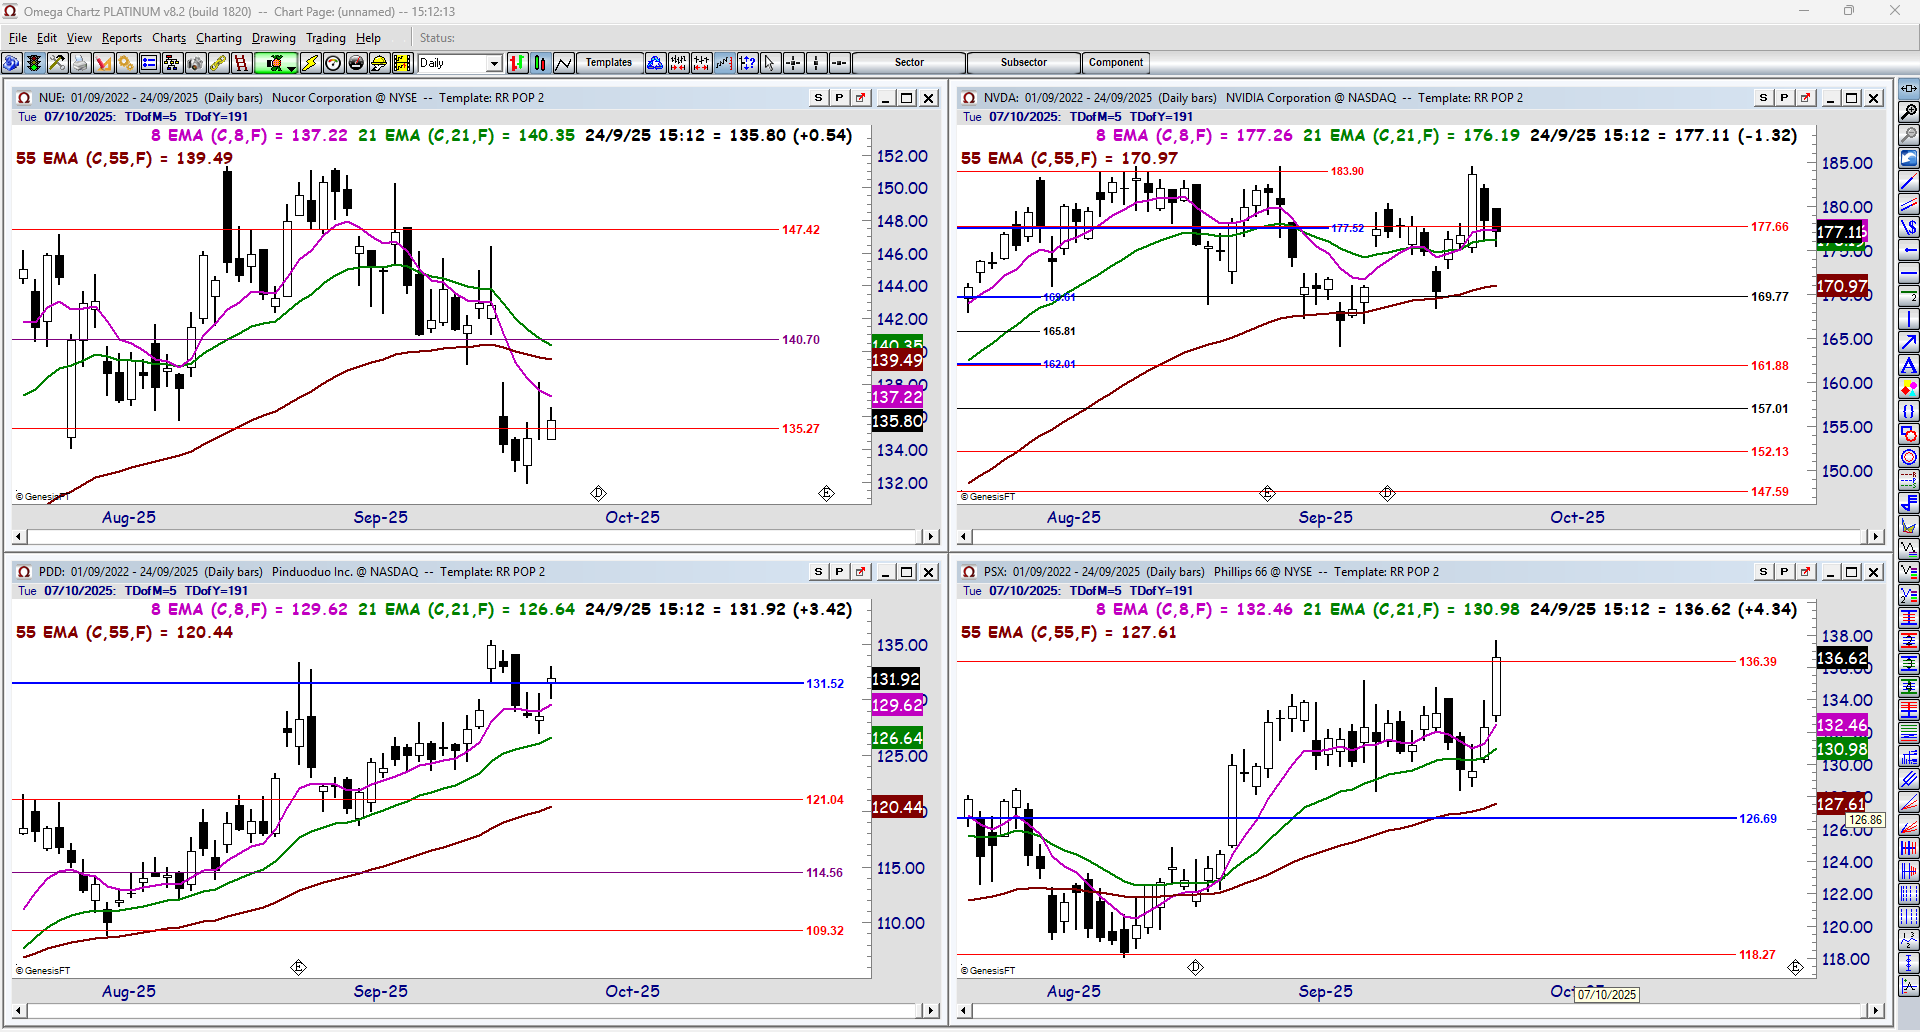Screen dimensions: 1920x1032
Task: Click the organization tree toolbar icon
Action: pyautogui.click(x=172, y=63)
